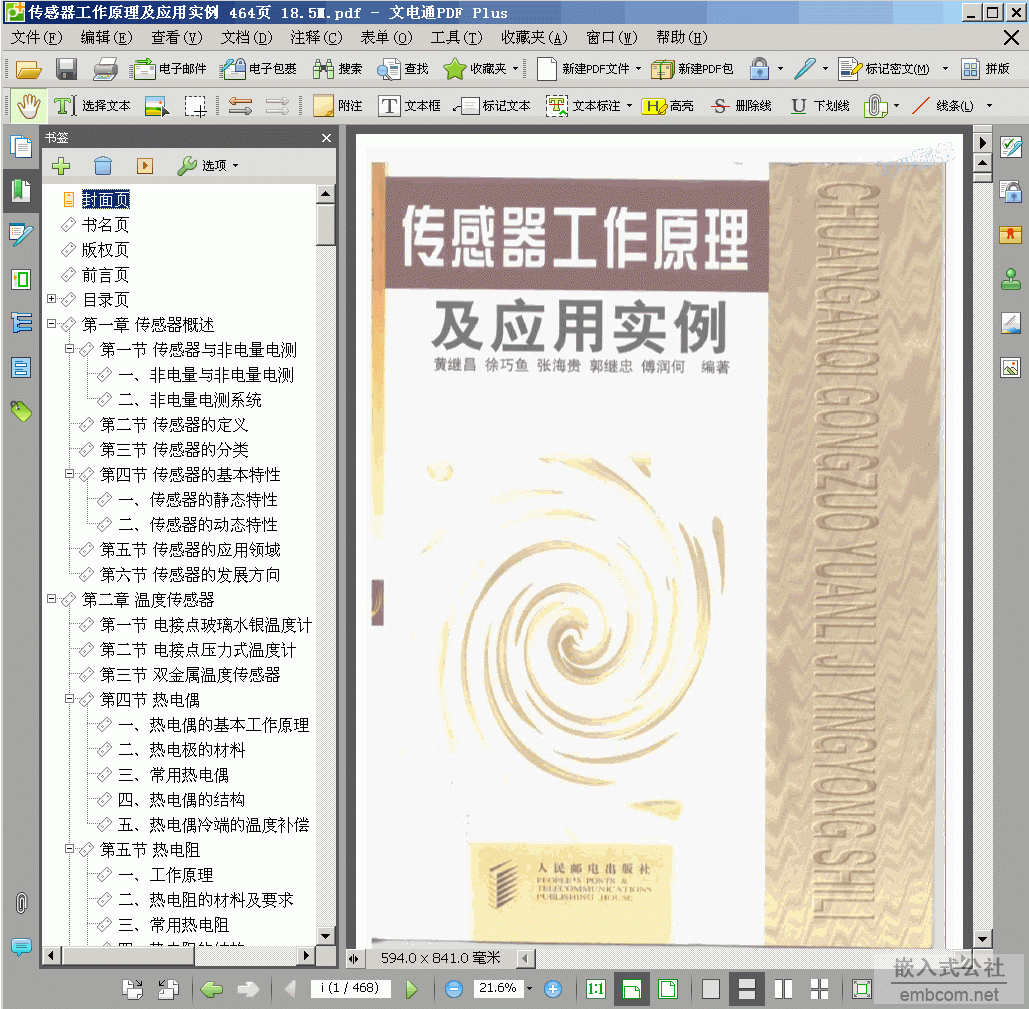
Task: Open 文档 menu
Action: click(x=247, y=38)
